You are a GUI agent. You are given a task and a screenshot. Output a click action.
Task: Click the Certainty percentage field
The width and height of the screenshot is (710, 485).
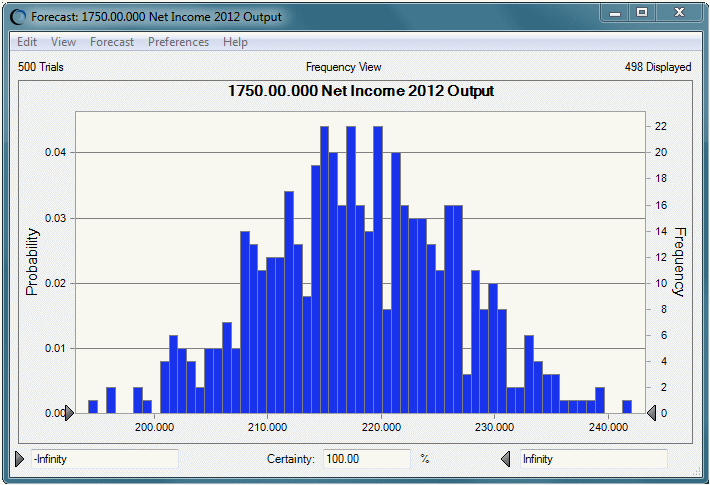coord(366,459)
